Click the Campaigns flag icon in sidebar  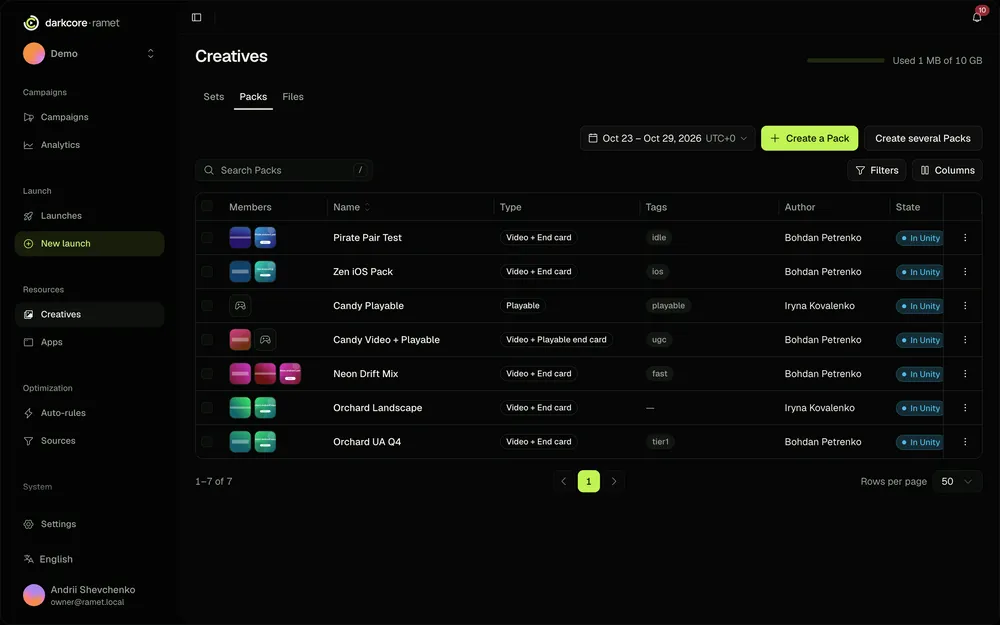29,117
